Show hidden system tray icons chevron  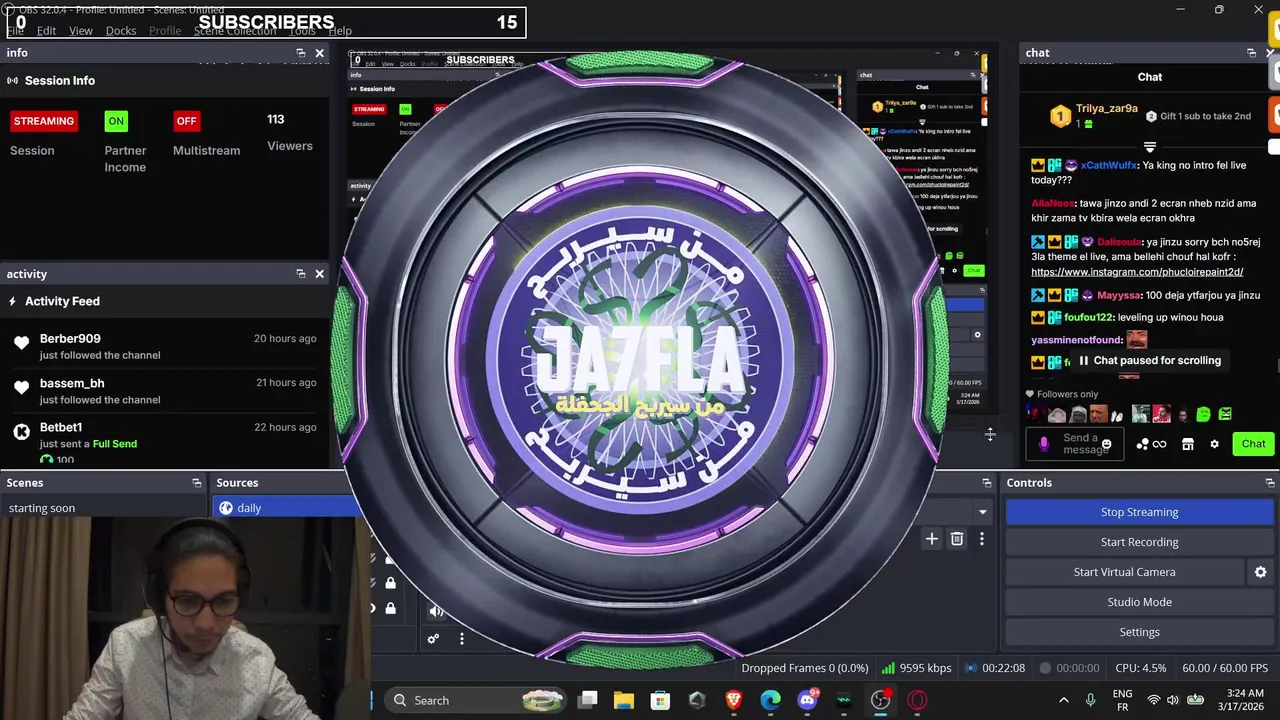click(1063, 700)
